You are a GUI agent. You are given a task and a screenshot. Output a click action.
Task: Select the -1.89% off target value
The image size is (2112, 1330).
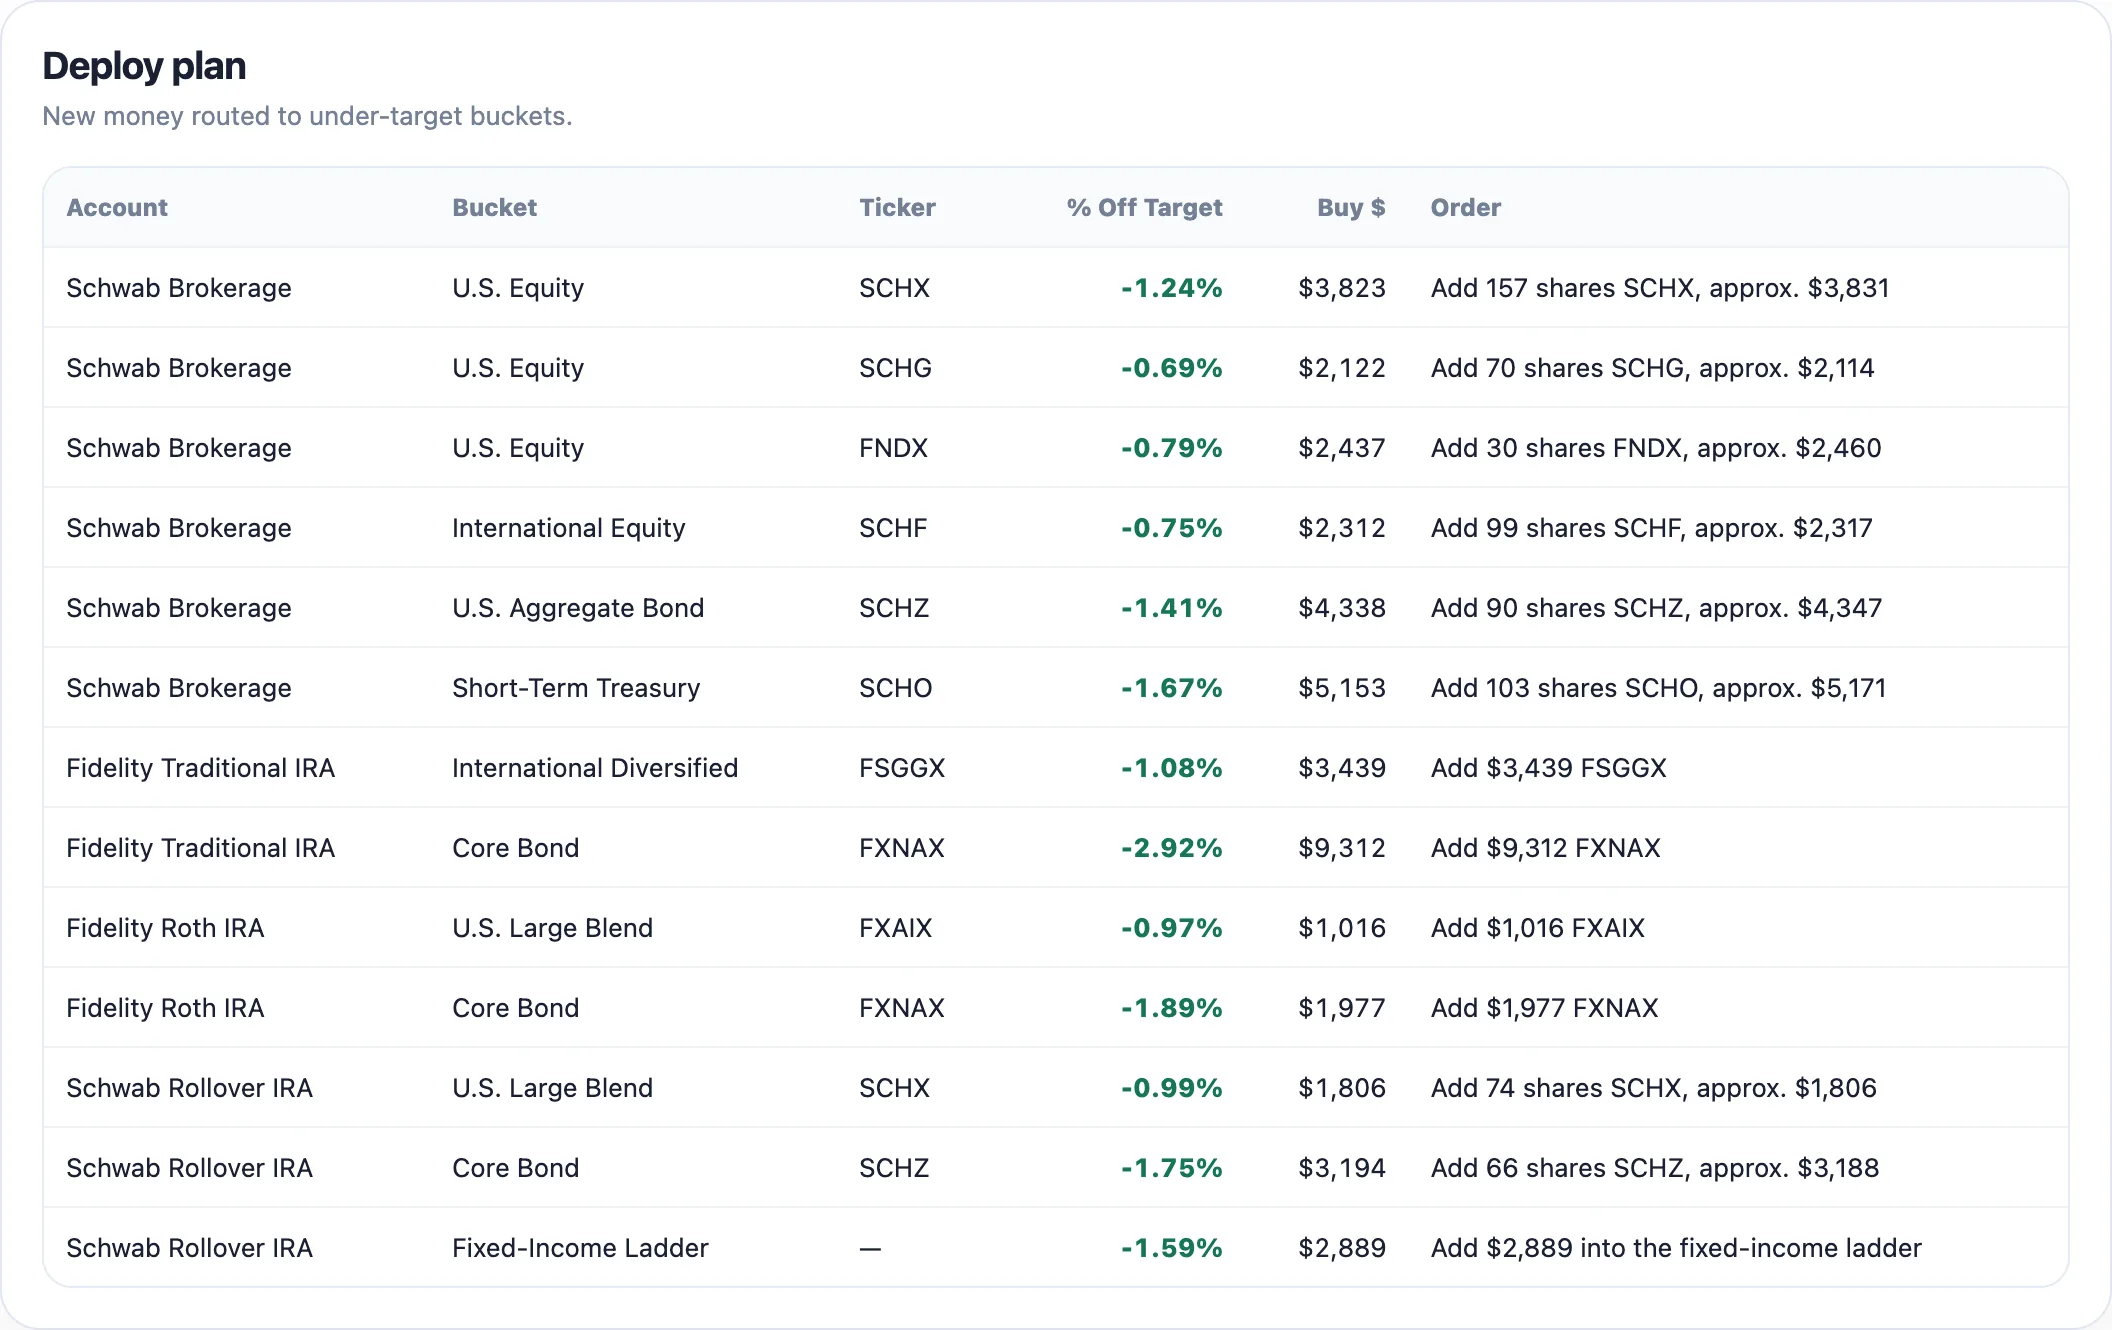point(1171,1008)
